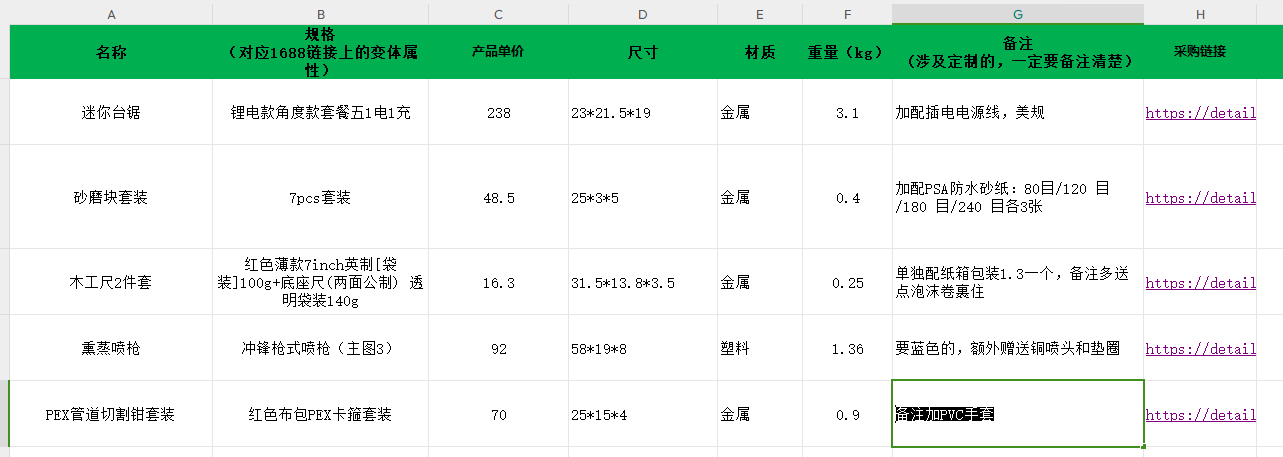Image resolution: width=1283 pixels, height=457 pixels.
Task: Open the purchase link for PEX管道切割钳套装
Action: pos(1200,414)
